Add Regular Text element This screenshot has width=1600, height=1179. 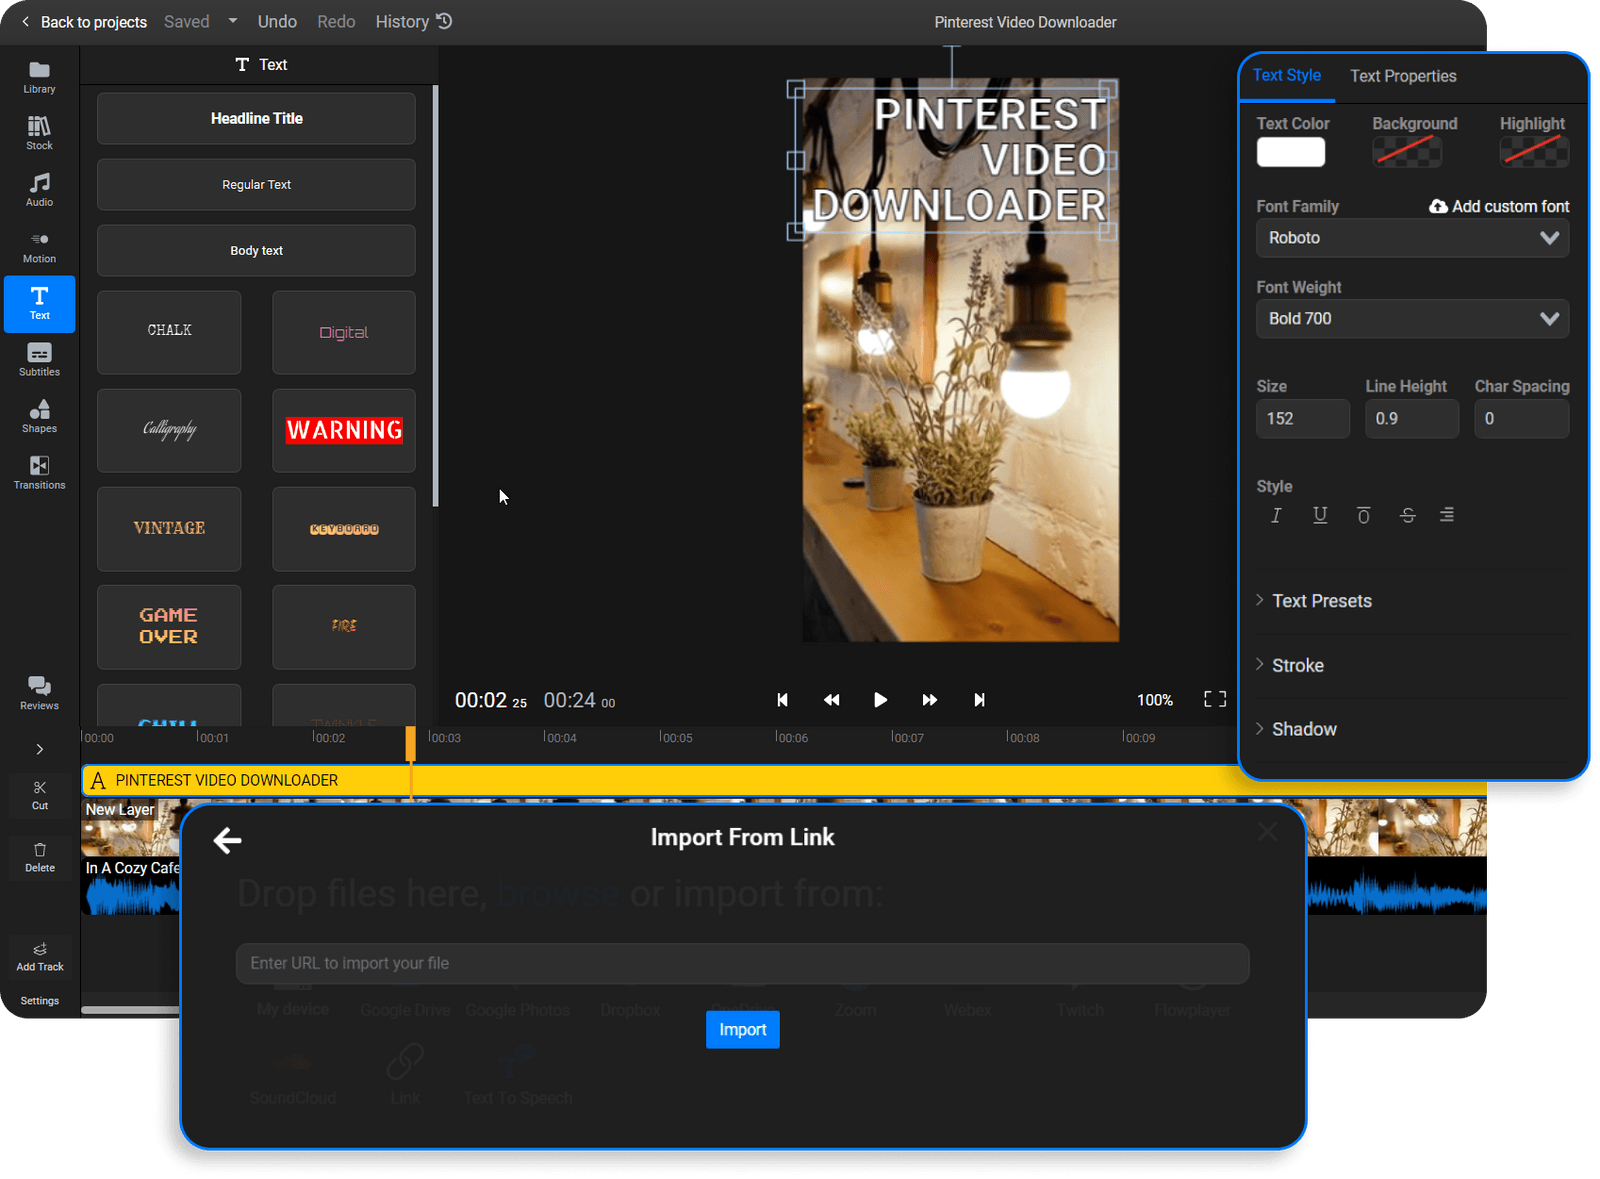[256, 184]
